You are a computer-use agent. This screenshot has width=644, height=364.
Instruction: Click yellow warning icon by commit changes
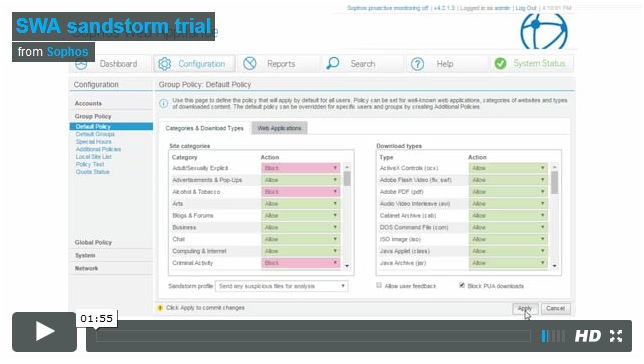click(x=160, y=308)
